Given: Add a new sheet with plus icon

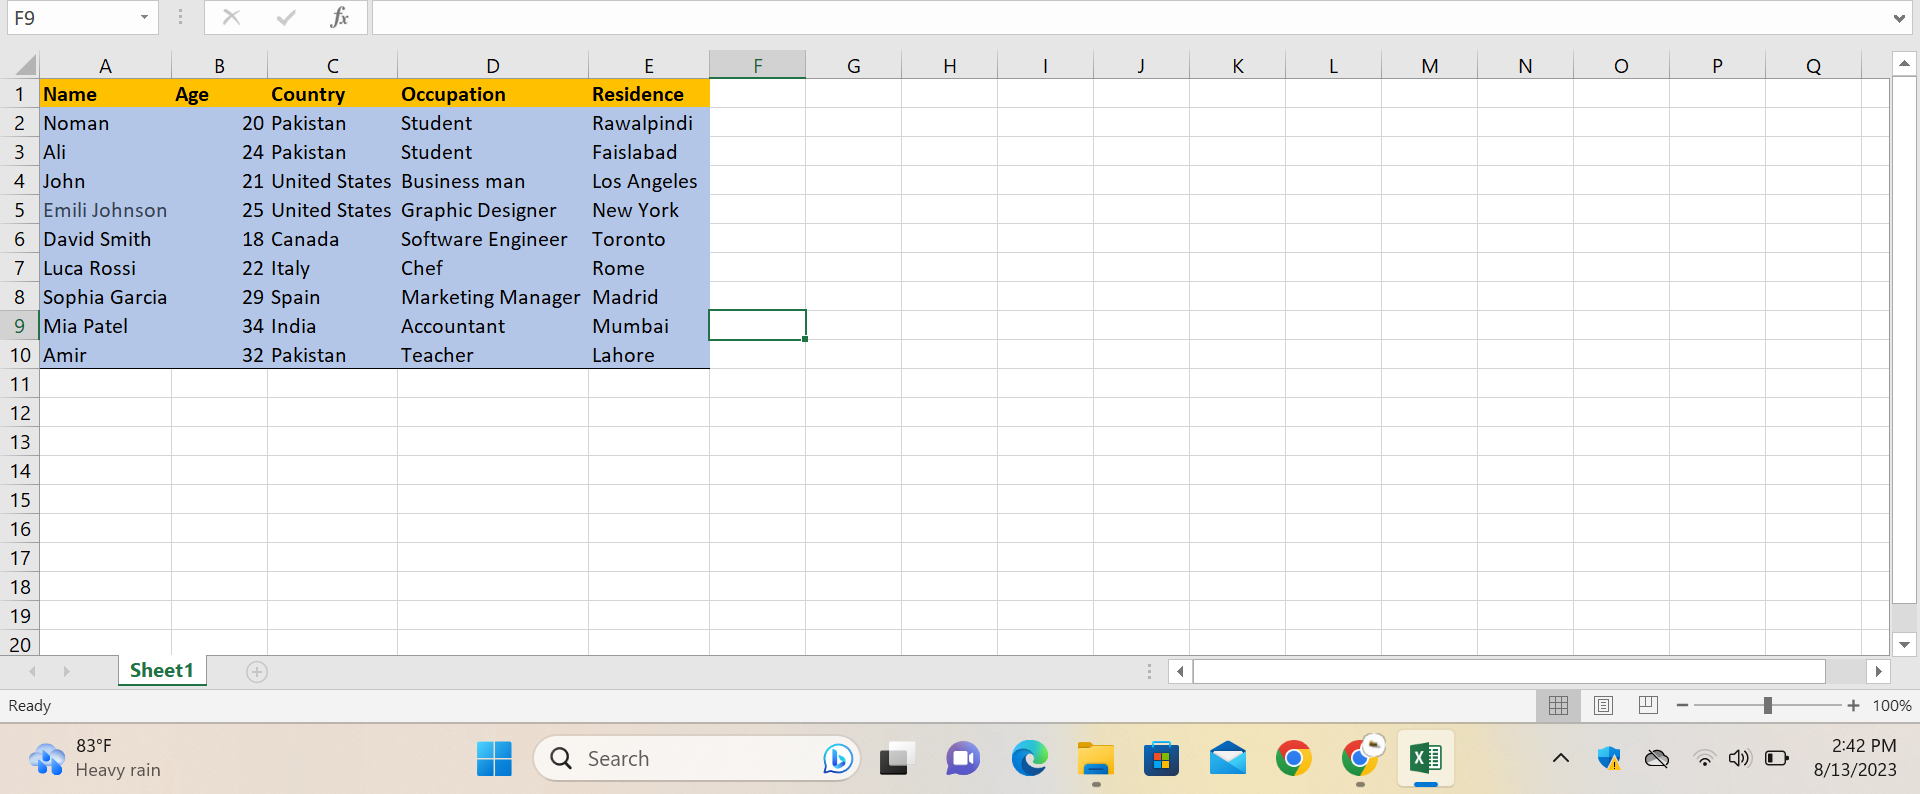Looking at the screenshot, I should [257, 672].
